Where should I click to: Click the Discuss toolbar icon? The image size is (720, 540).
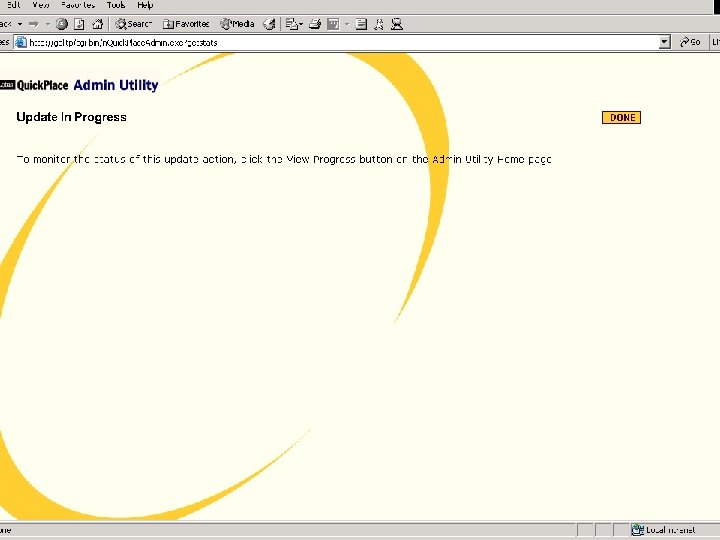tap(361, 24)
